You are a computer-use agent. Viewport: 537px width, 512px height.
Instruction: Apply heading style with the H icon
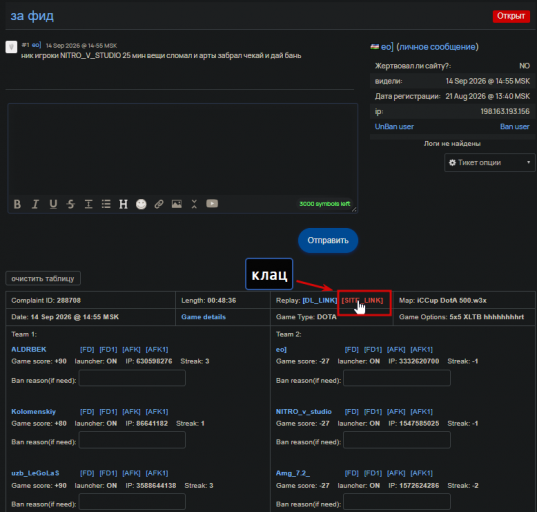click(123, 204)
